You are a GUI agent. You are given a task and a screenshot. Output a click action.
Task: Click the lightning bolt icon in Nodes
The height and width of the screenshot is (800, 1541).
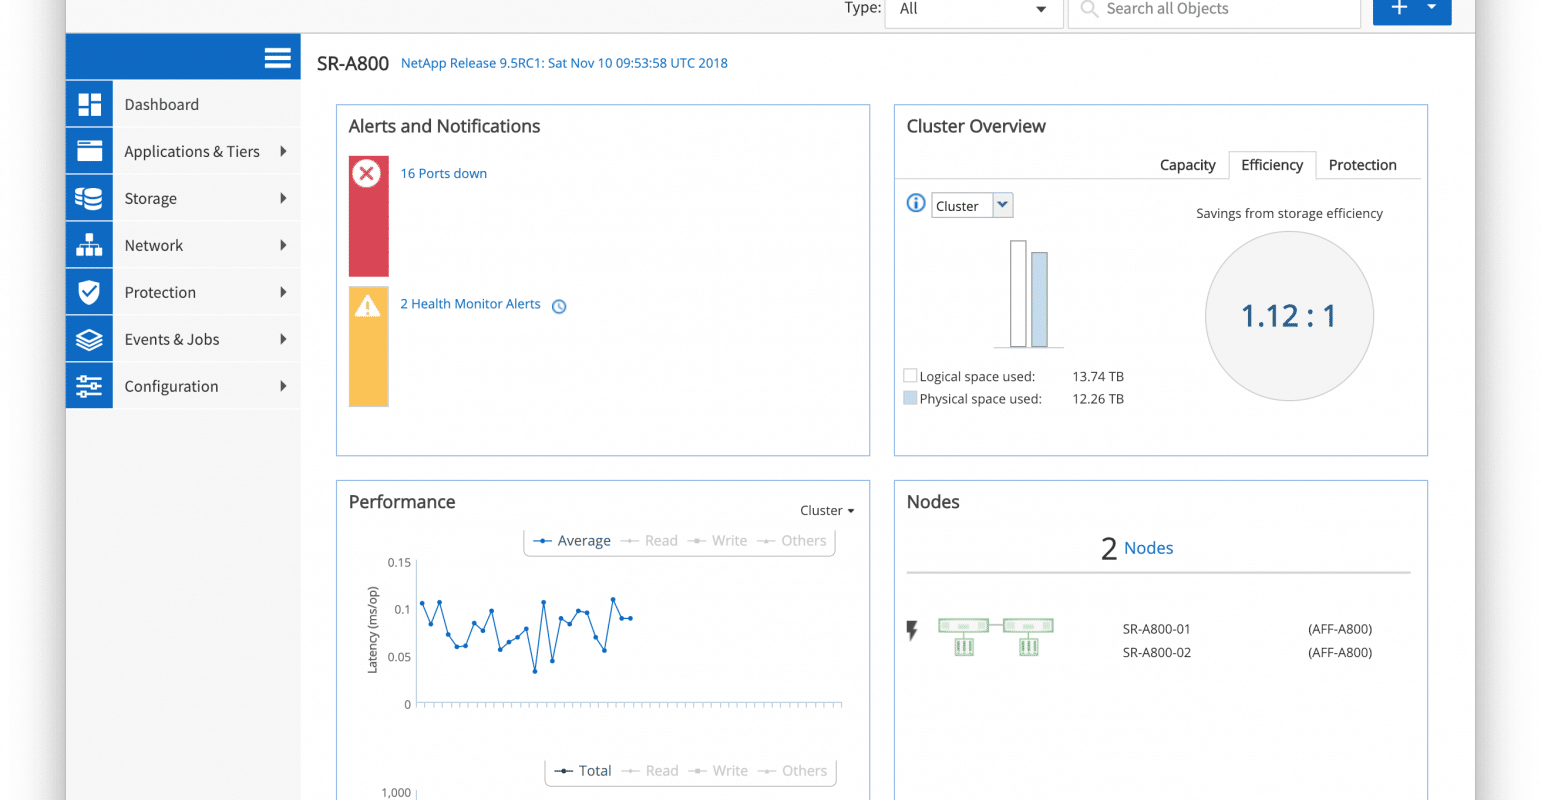point(912,631)
